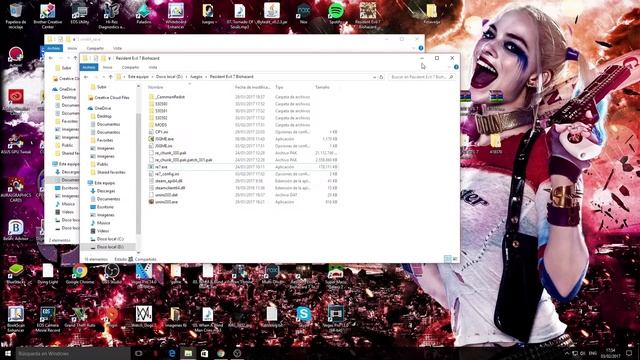Image resolution: width=640 pixels, height=360 pixels.
Task: Sort by Tamaño column header
Action: pyautogui.click(x=322, y=87)
